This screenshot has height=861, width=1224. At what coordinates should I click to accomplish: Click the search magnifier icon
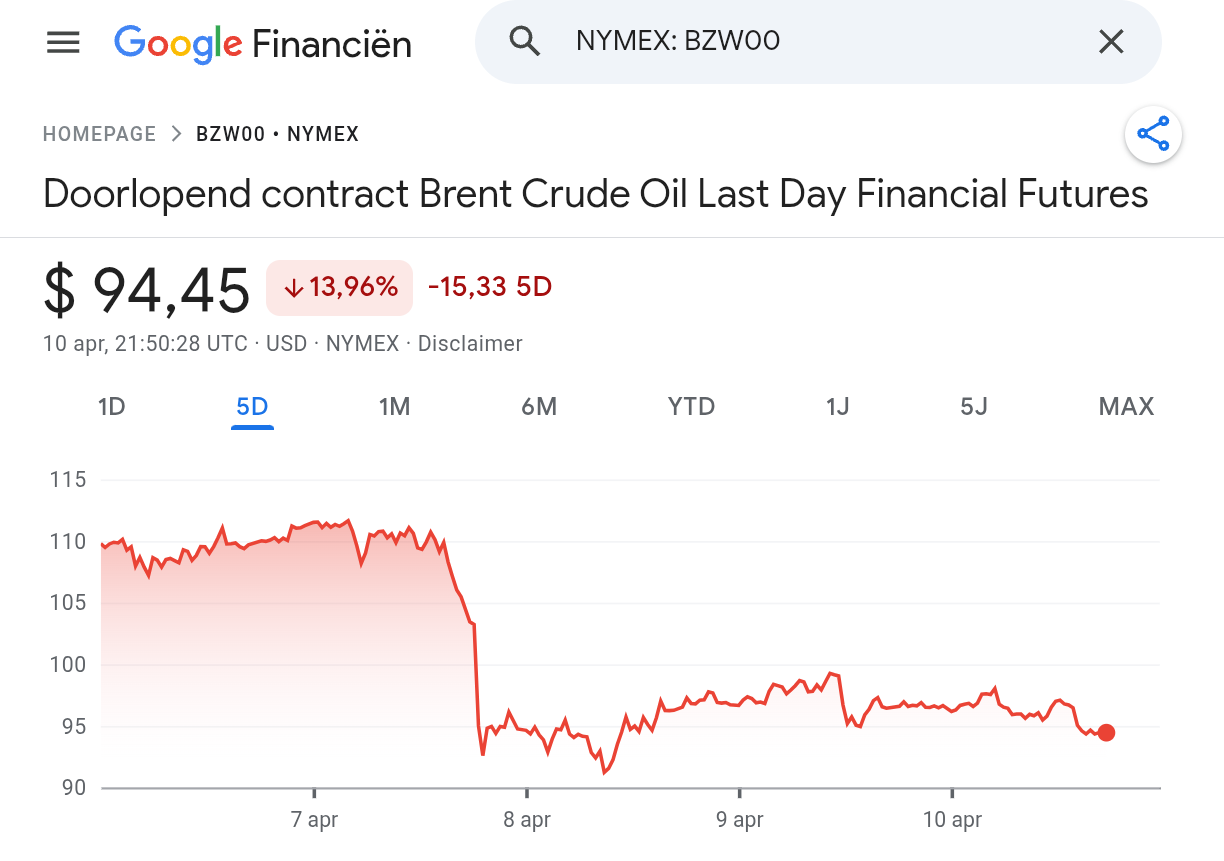(525, 42)
